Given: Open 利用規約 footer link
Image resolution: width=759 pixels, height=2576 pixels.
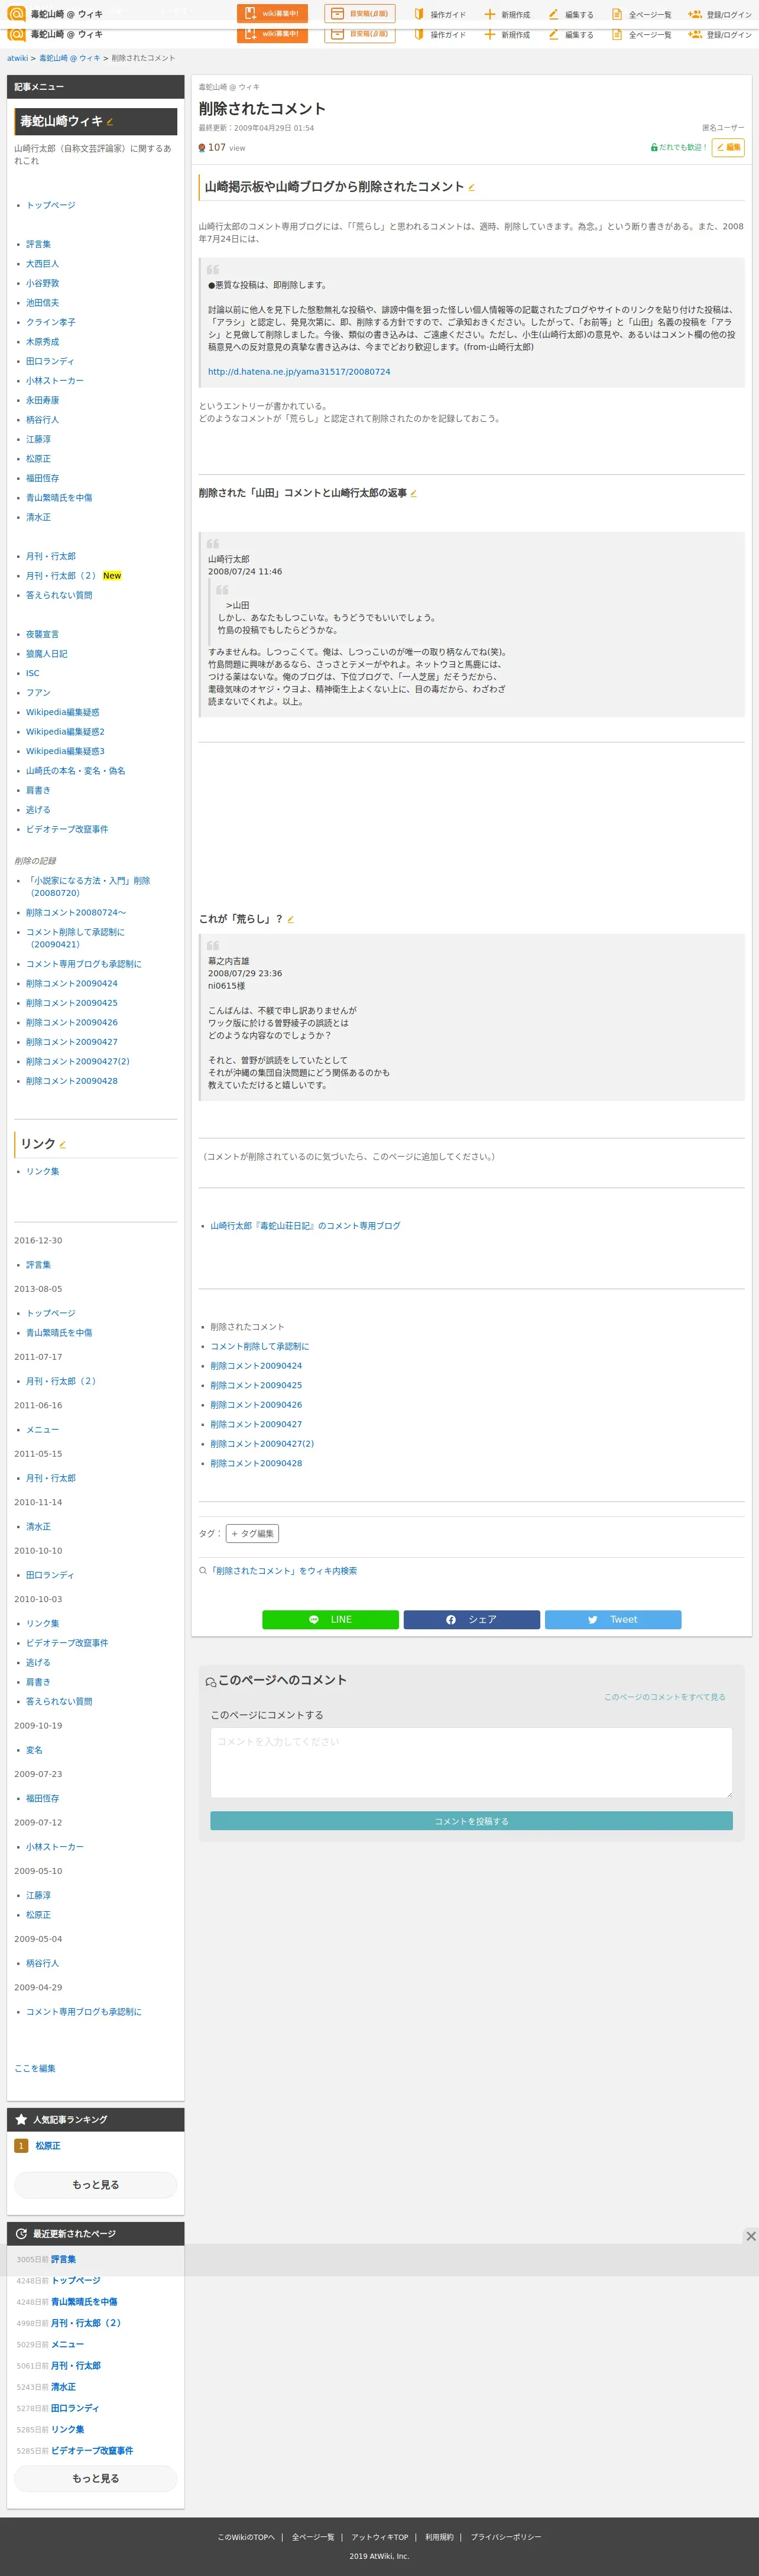Looking at the screenshot, I should 439,2537.
